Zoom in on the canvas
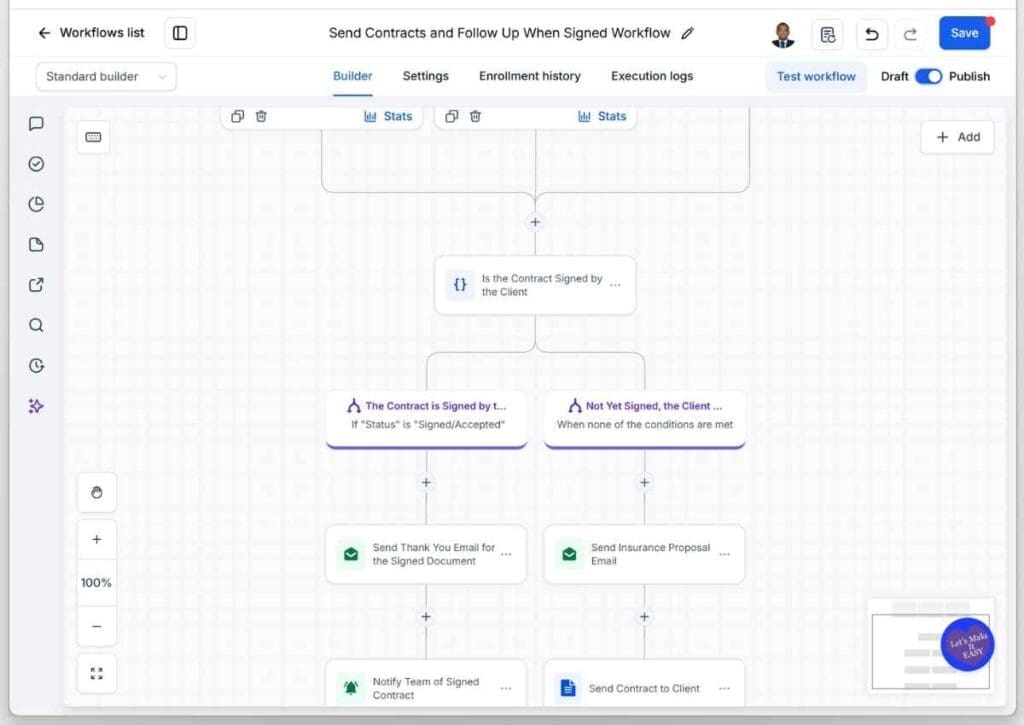Viewport: 1024px width, 725px height. [x=97, y=540]
